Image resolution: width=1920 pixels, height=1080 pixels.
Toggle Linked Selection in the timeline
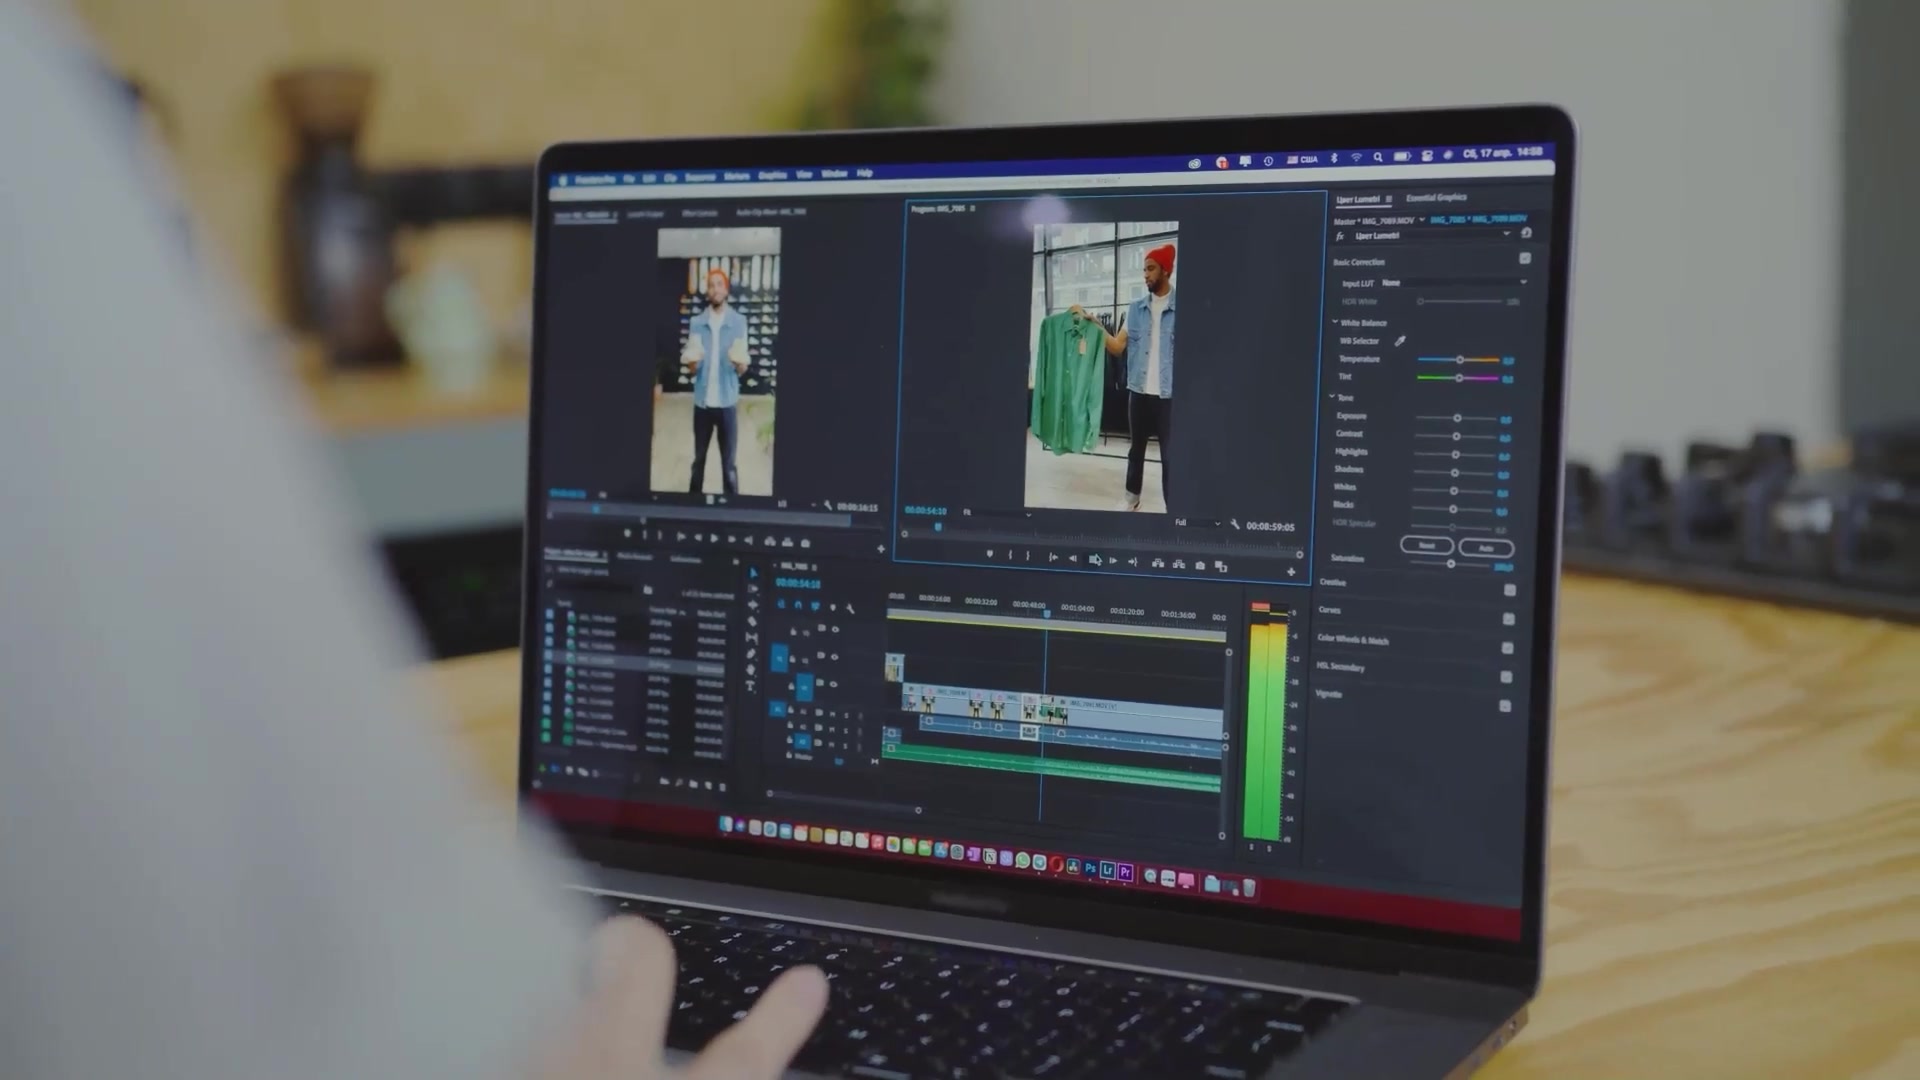815,605
